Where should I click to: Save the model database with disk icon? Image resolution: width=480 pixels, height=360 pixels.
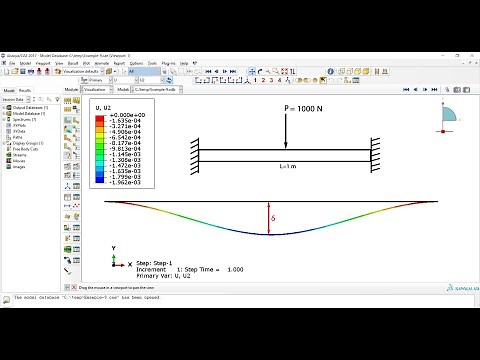pyautogui.click(x=23, y=71)
